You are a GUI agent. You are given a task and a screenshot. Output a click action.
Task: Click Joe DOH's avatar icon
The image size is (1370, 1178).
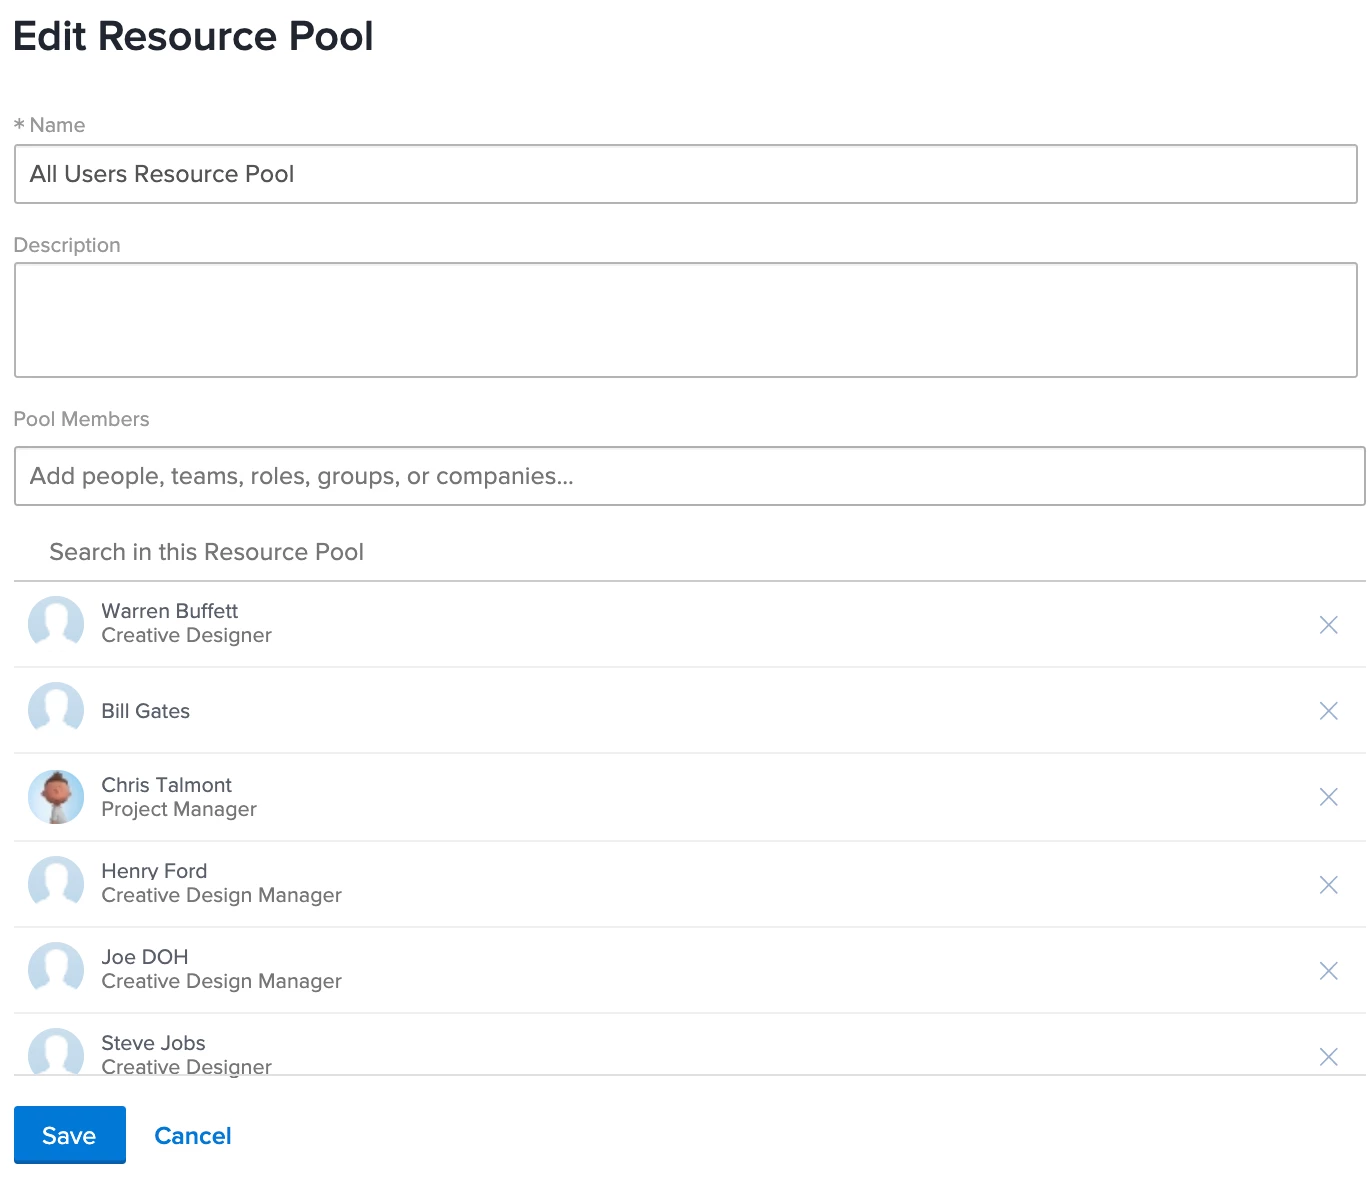[x=56, y=970]
